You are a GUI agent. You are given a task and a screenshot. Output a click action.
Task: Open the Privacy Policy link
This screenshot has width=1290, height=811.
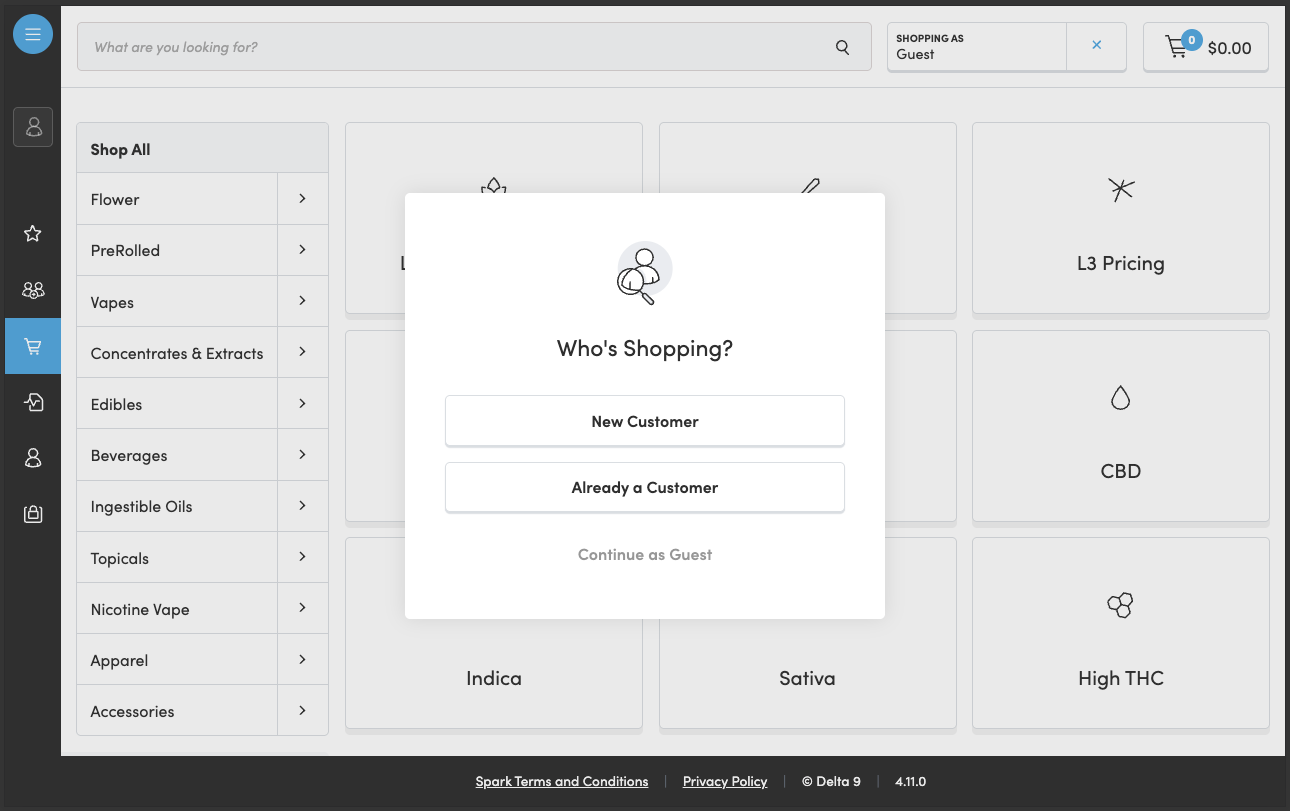[x=725, y=781]
